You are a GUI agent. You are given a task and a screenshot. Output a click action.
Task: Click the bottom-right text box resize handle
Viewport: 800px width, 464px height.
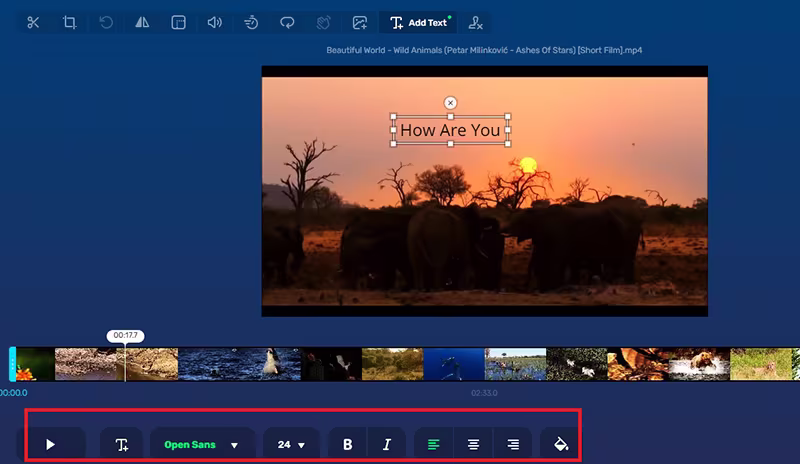pyautogui.click(x=508, y=144)
